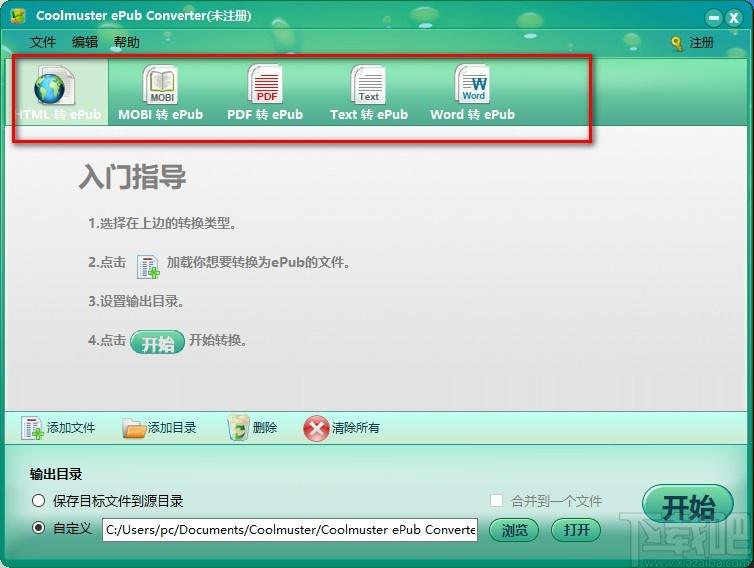Open the 编辑 menu
The height and width of the screenshot is (568, 754).
(x=85, y=42)
